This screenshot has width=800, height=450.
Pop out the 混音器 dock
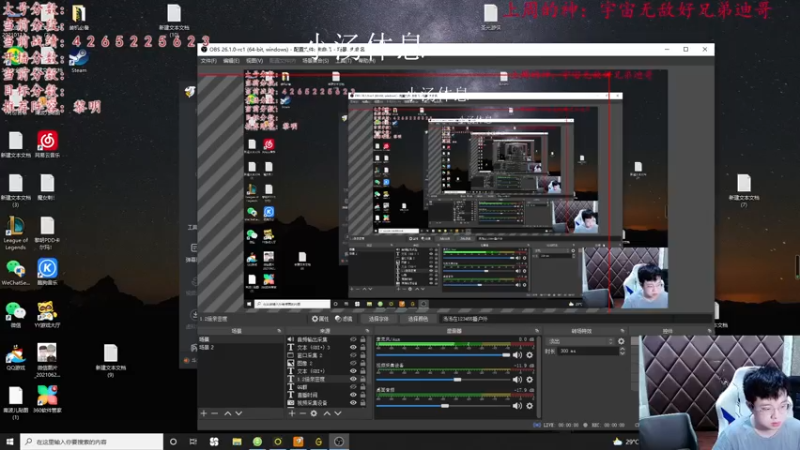(537, 331)
